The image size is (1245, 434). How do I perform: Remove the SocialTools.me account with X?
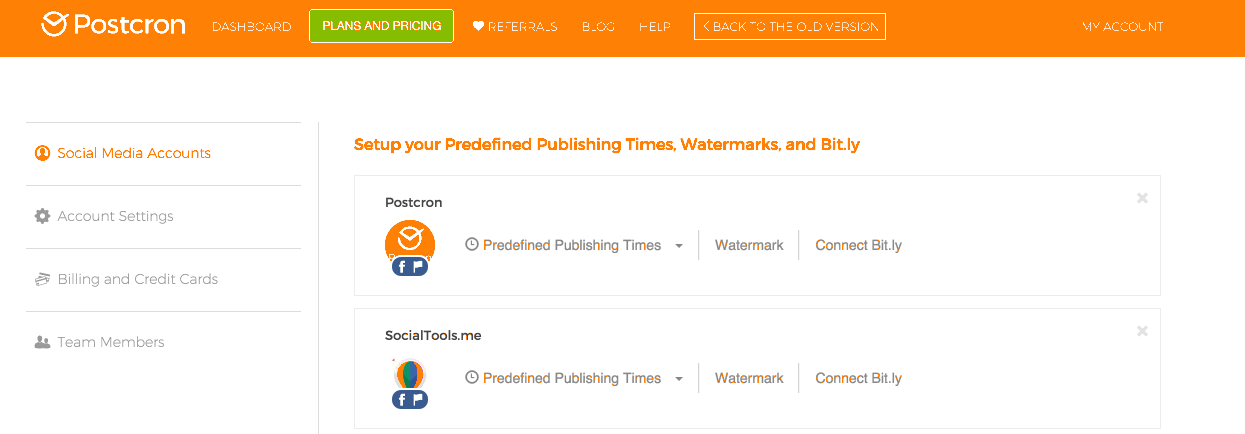[x=1142, y=331]
